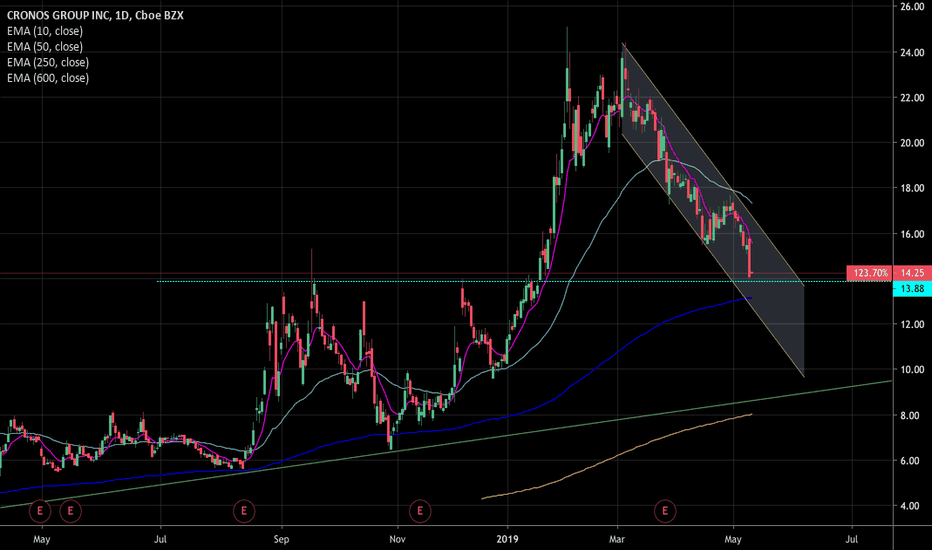
Task: Click the 18.00 price axis label
Action: (x=912, y=188)
